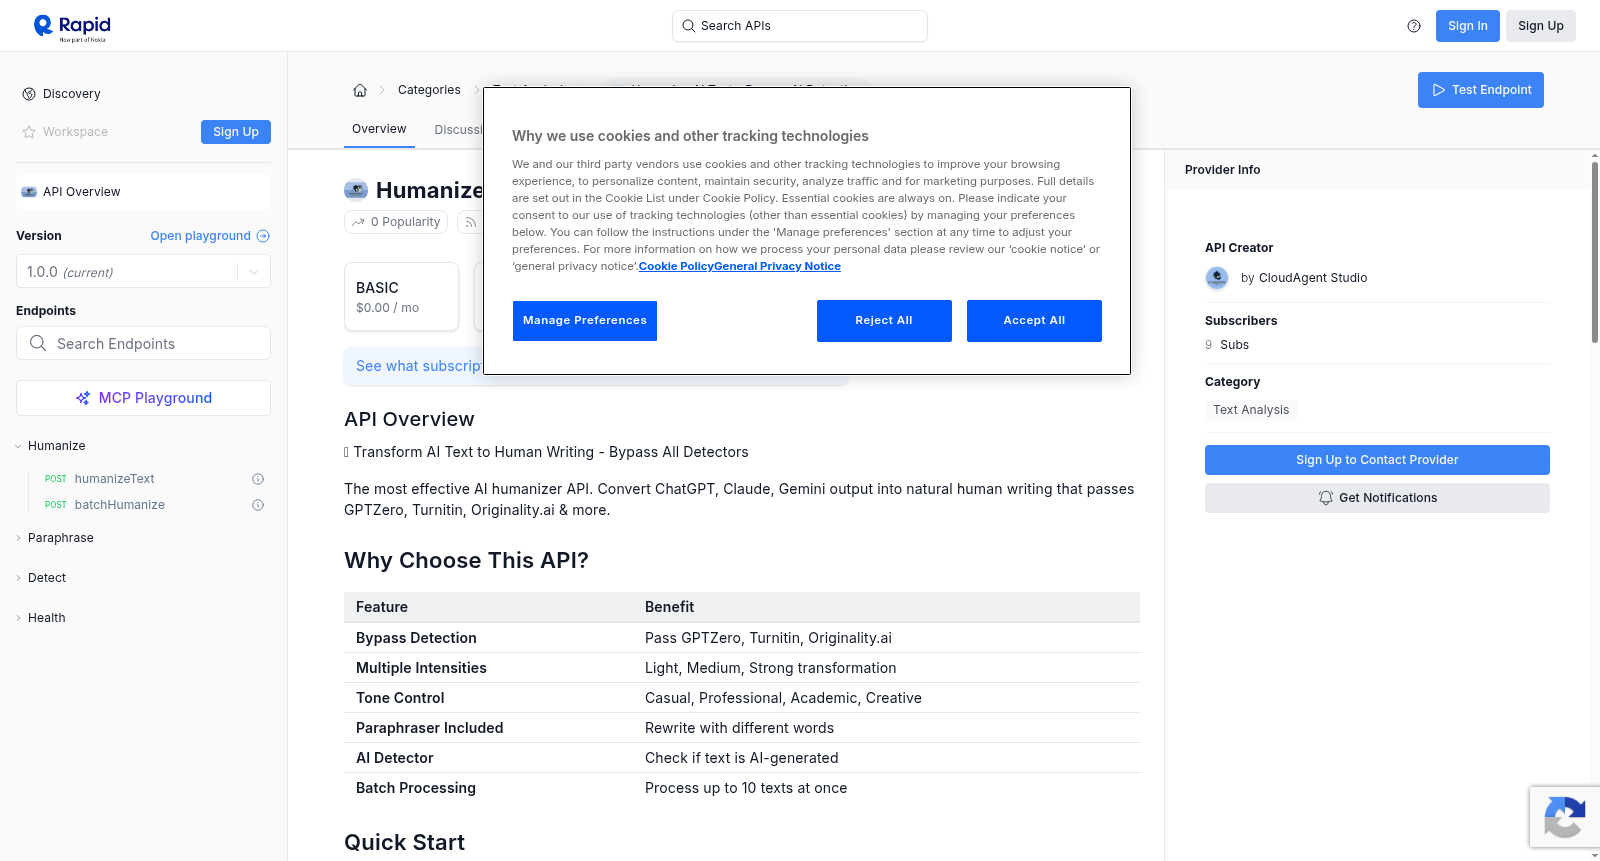Collapse the Humanize endpoint group
The height and width of the screenshot is (861, 1600).
[x=18, y=446]
